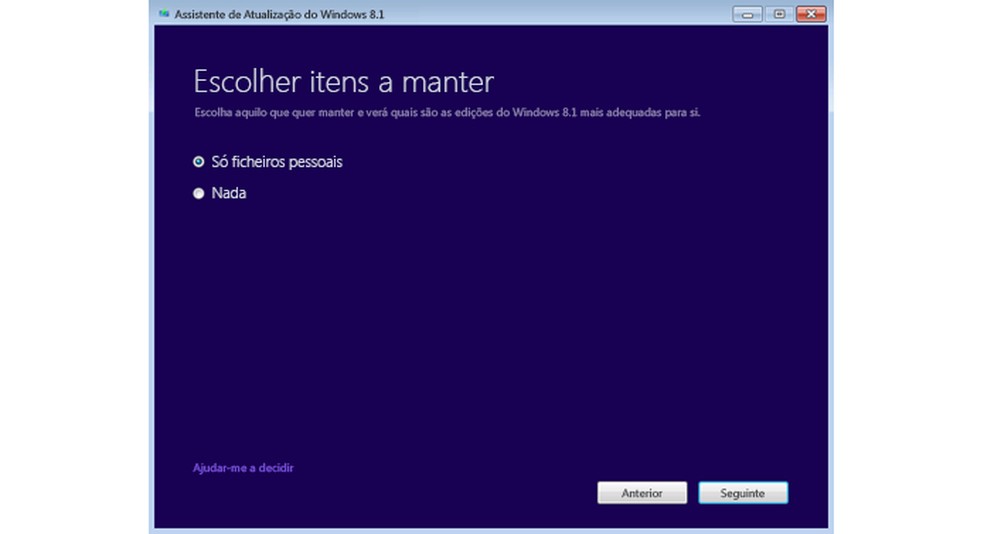Click the 'Escolher itens a manter' heading

[x=343, y=82]
